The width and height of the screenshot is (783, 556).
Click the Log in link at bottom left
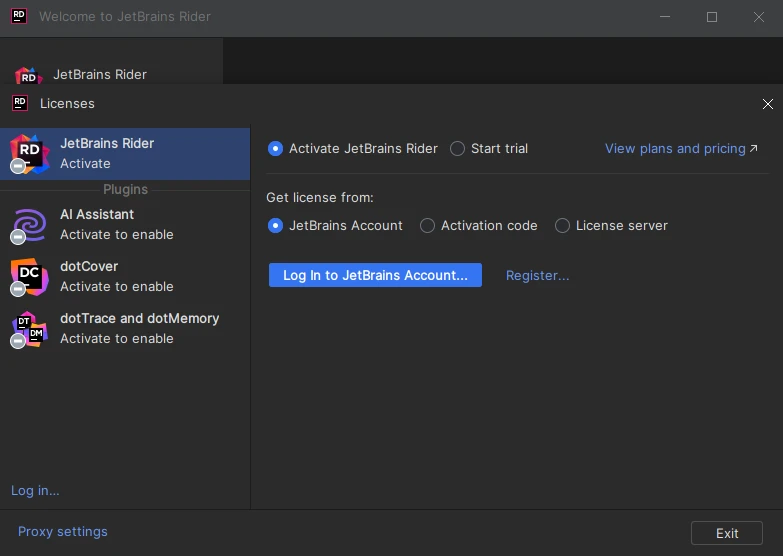35,490
